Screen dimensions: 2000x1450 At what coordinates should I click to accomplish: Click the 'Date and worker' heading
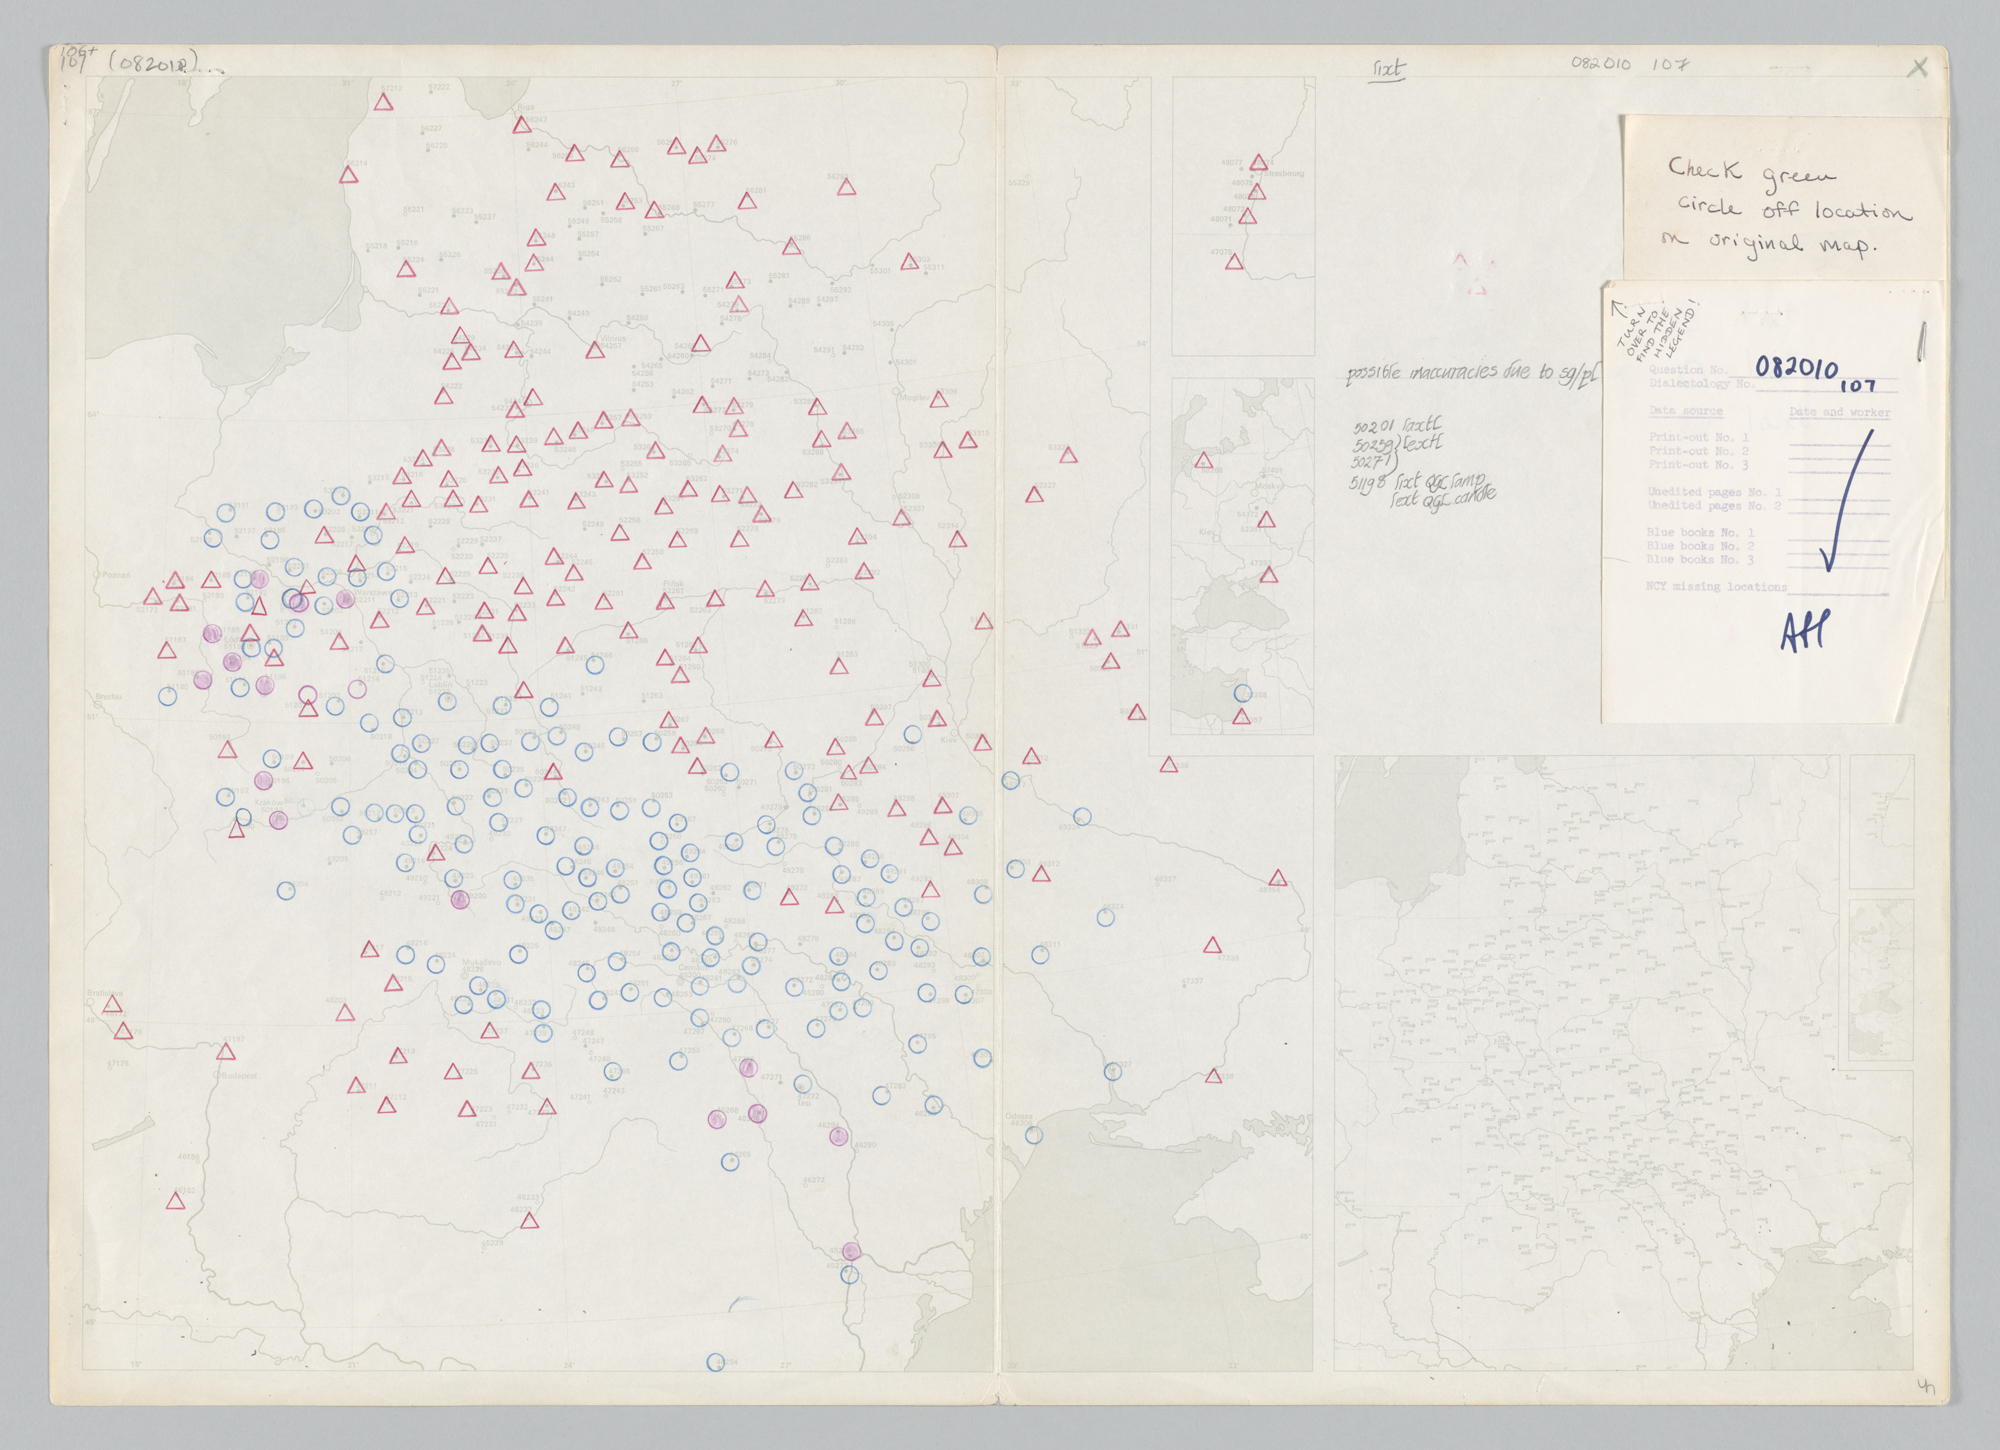(x=1839, y=412)
